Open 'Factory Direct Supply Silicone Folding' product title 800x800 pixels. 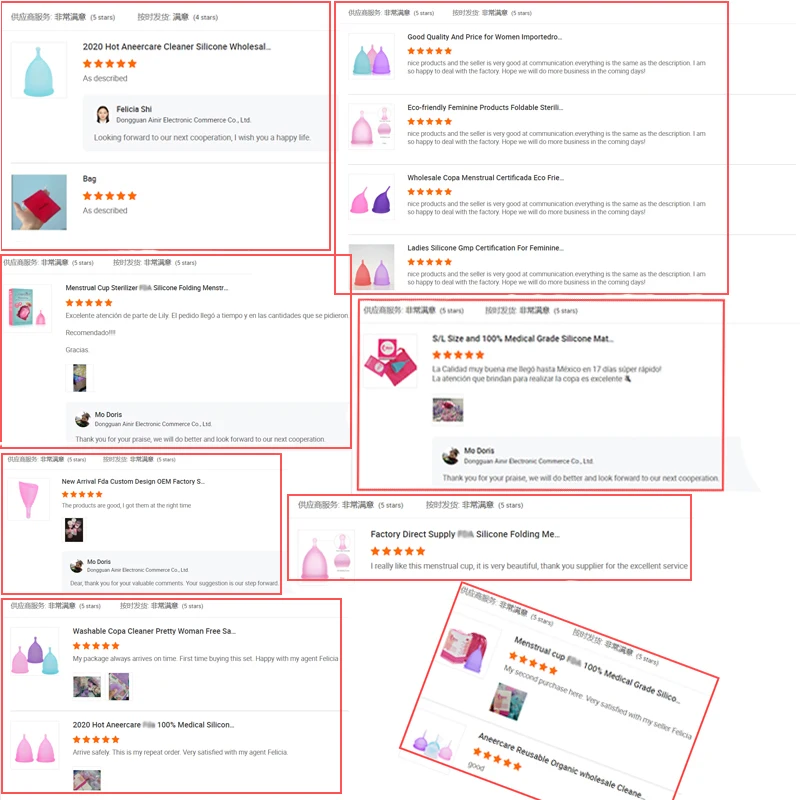(465, 534)
